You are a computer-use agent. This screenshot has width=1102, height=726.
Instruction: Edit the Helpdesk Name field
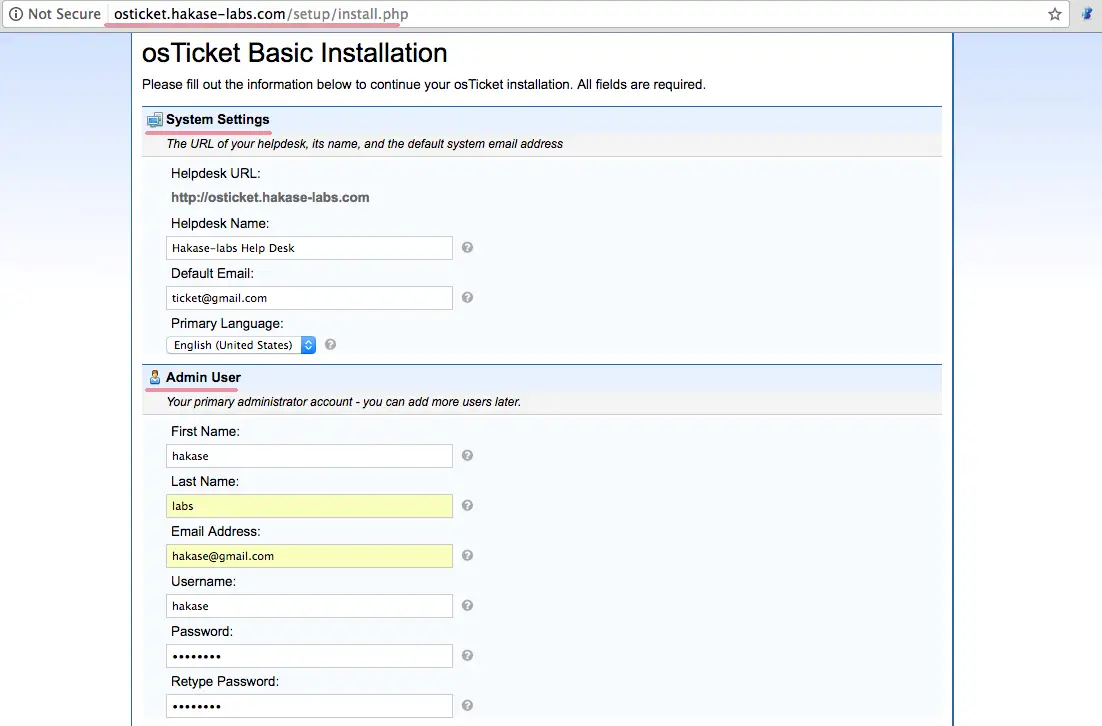point(309,248)
